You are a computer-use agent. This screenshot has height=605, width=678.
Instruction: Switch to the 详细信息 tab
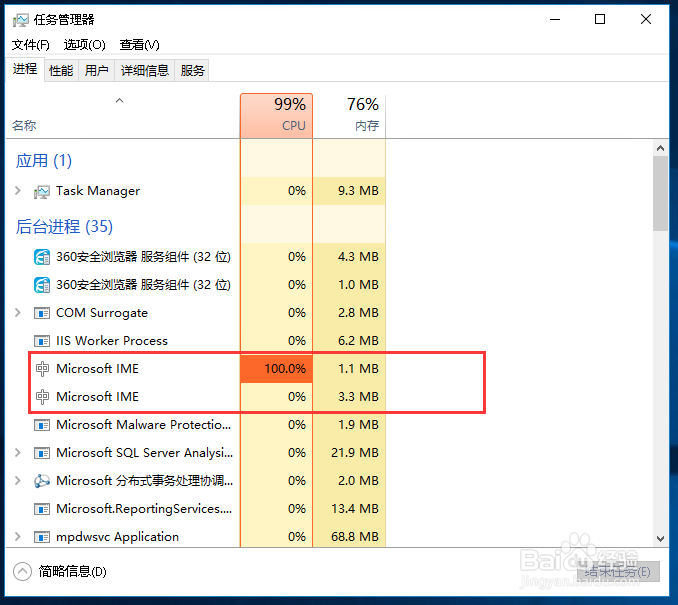(144, 70)
